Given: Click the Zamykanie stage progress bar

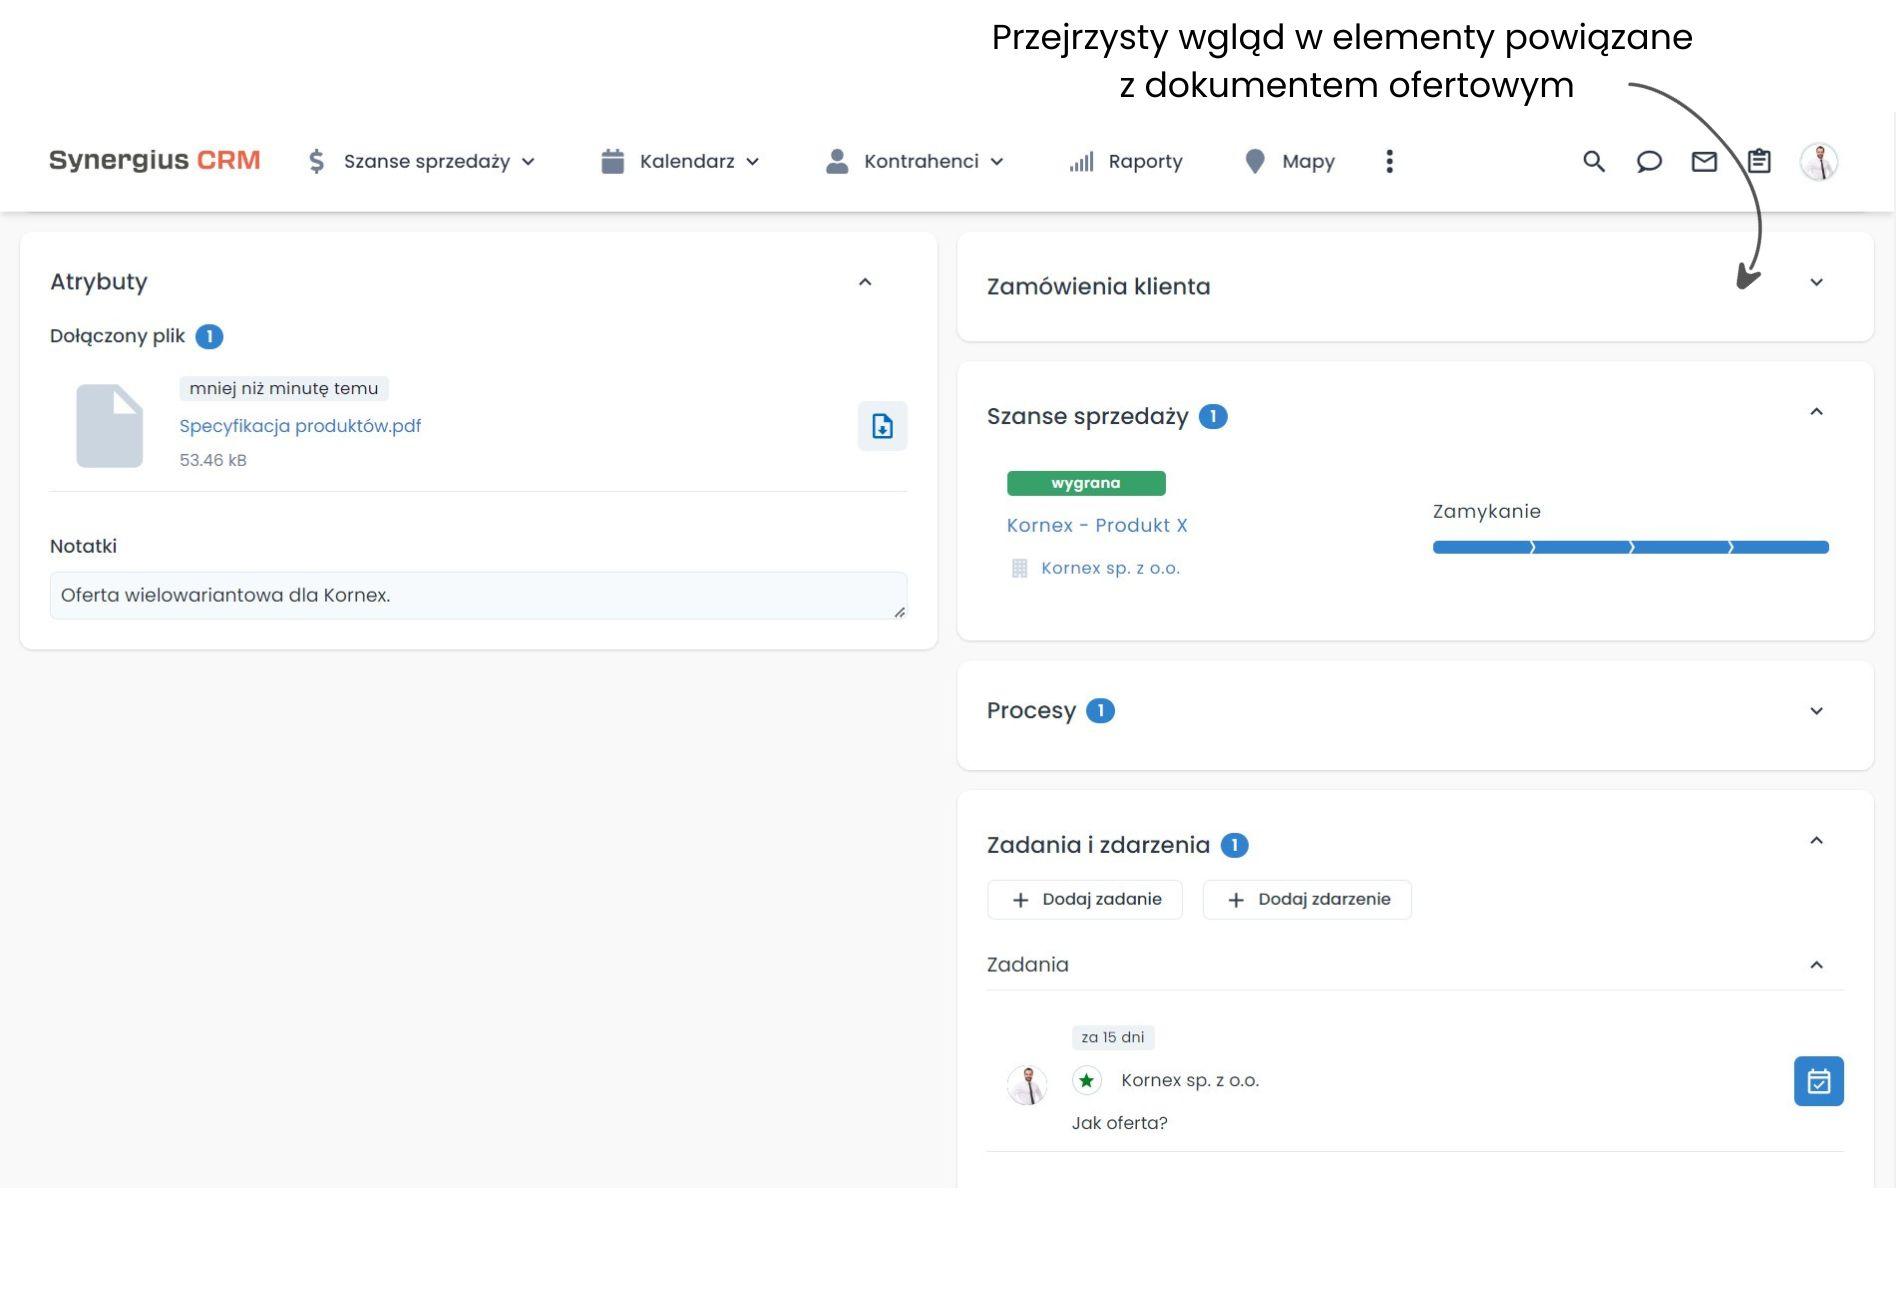Looking at the screenshot, I should pos(1630,547).
